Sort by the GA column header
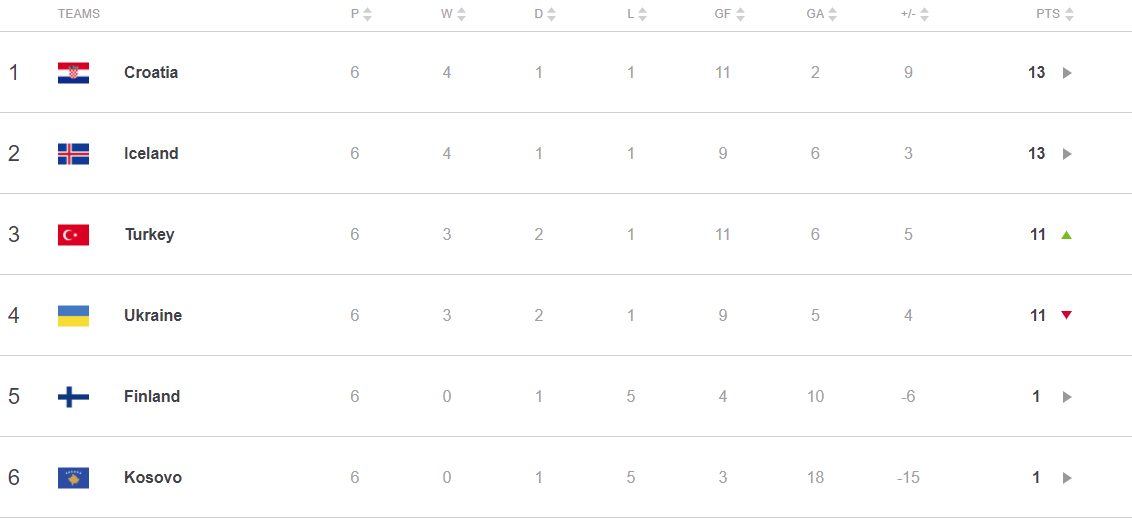 pyautogui.click(x=822, y=14)
